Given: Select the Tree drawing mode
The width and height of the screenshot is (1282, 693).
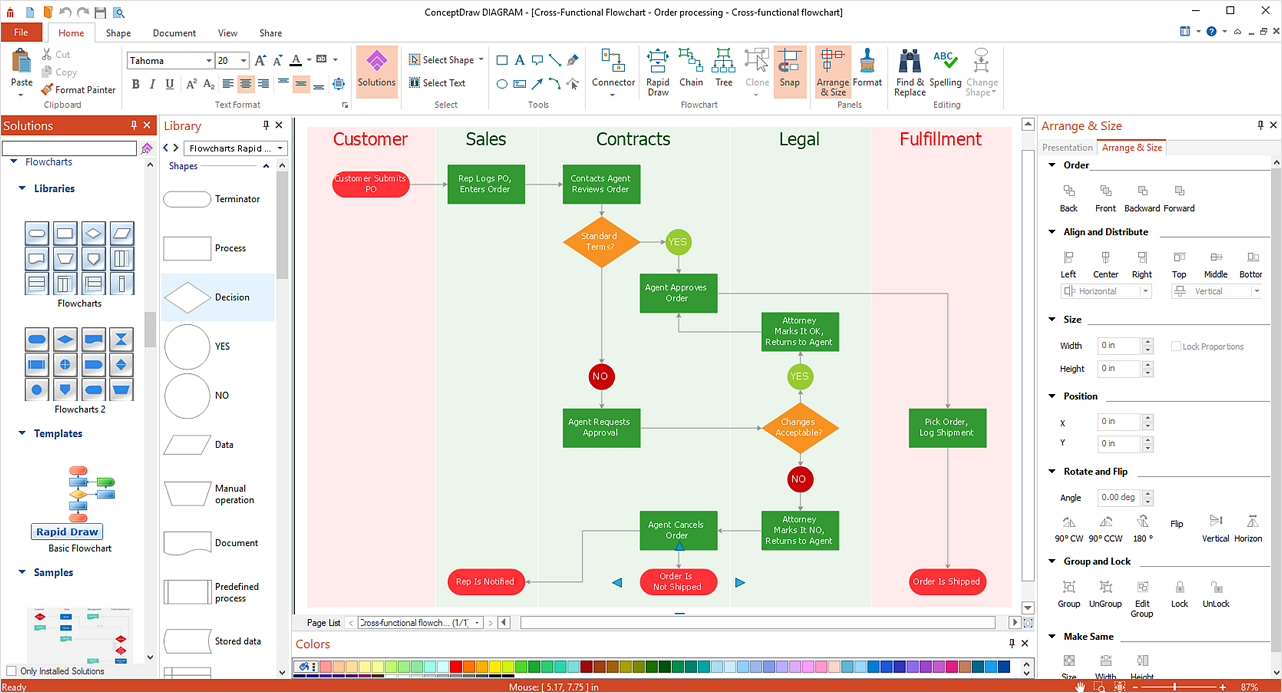Looking at the screenshot, I should tap(724, 70).
